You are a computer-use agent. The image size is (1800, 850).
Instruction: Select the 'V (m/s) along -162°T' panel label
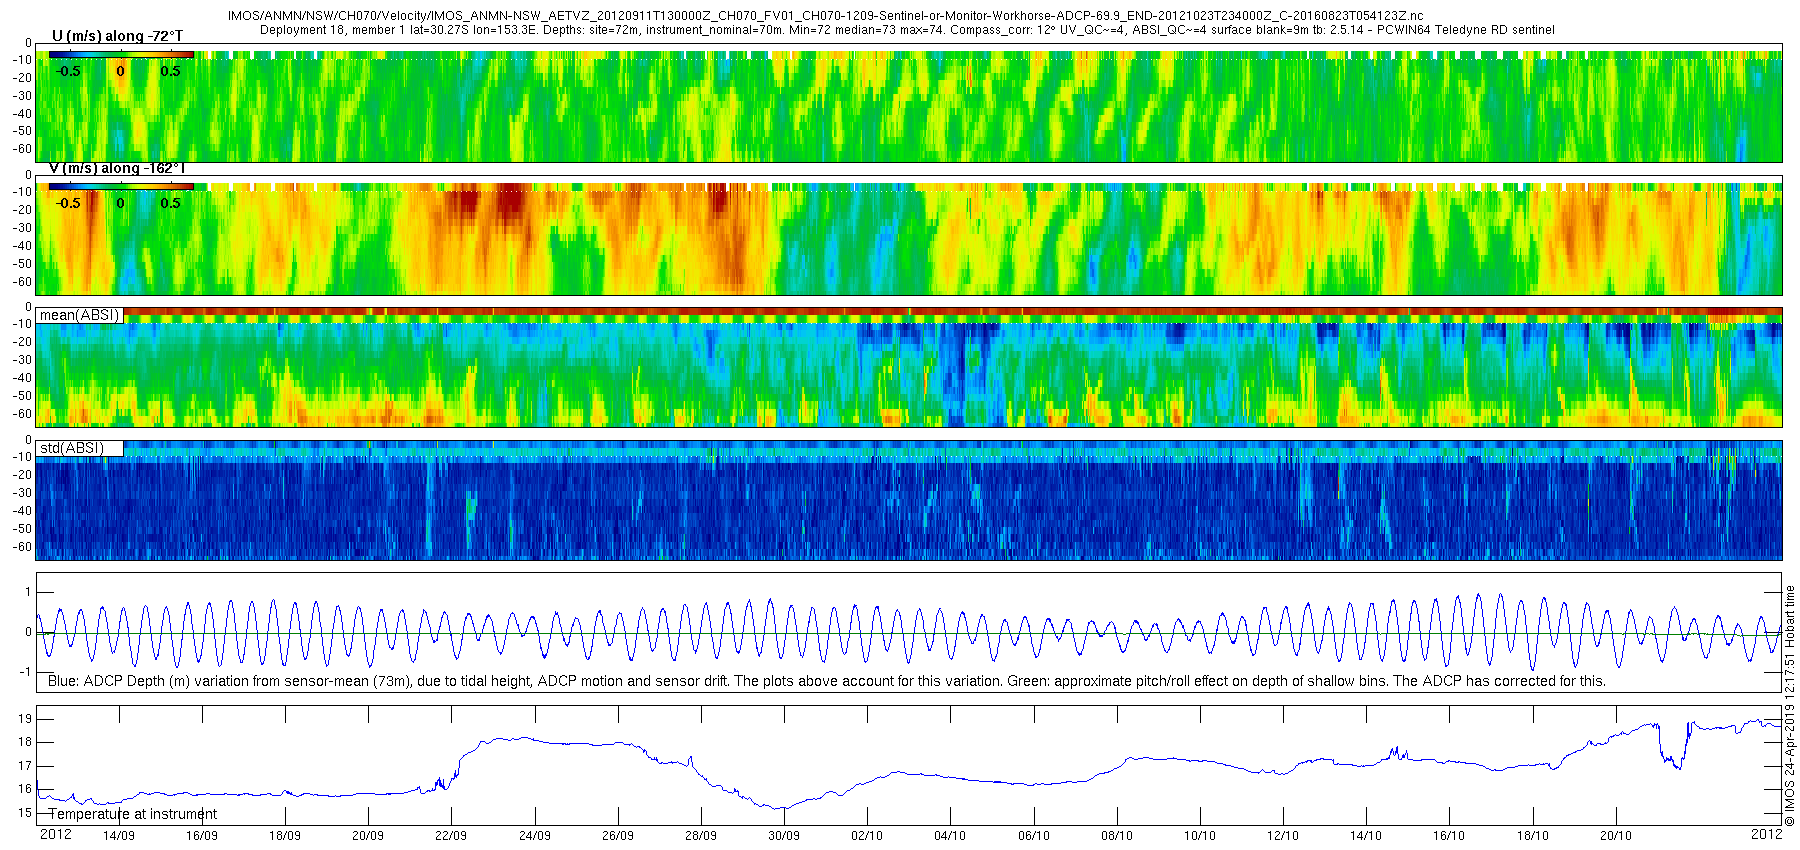[x=117, y=168]
